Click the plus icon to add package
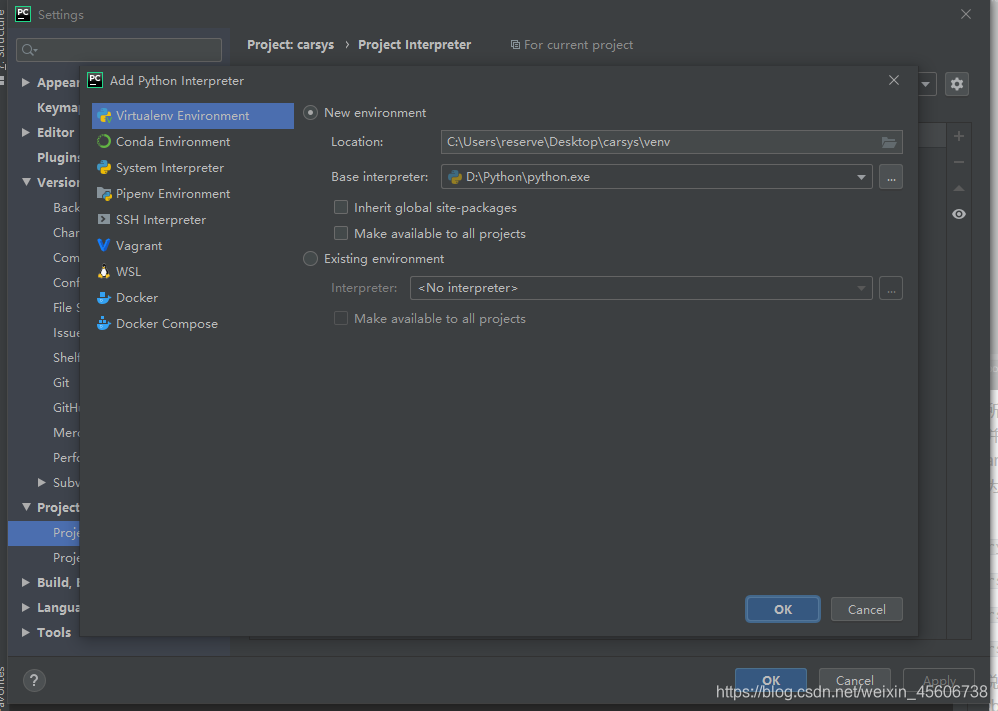The width and height of the screenshot is (998, 711). 959,136
